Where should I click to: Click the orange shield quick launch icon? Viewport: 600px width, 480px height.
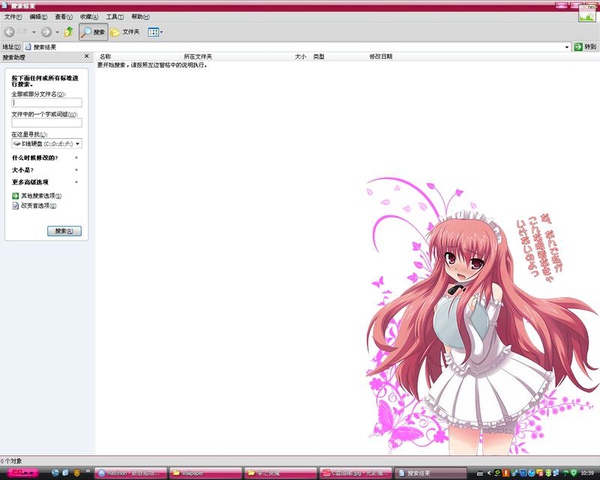(x=77, y=473)
